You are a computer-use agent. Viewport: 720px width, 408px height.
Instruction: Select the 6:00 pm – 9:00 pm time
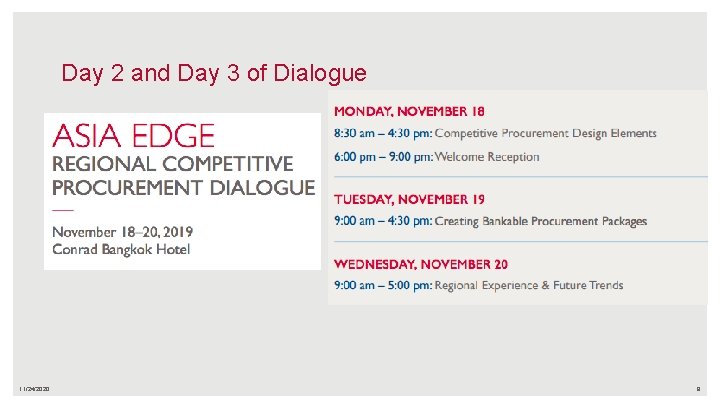383,157
